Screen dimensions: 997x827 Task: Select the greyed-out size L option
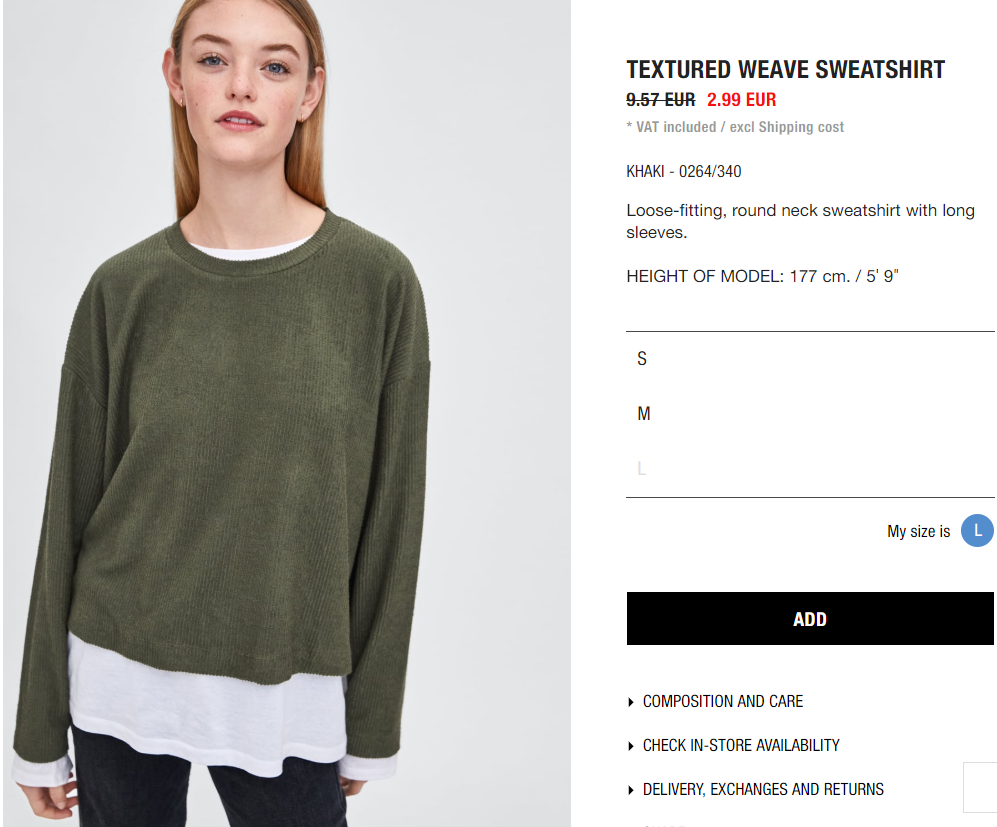[x=810, y=468]
